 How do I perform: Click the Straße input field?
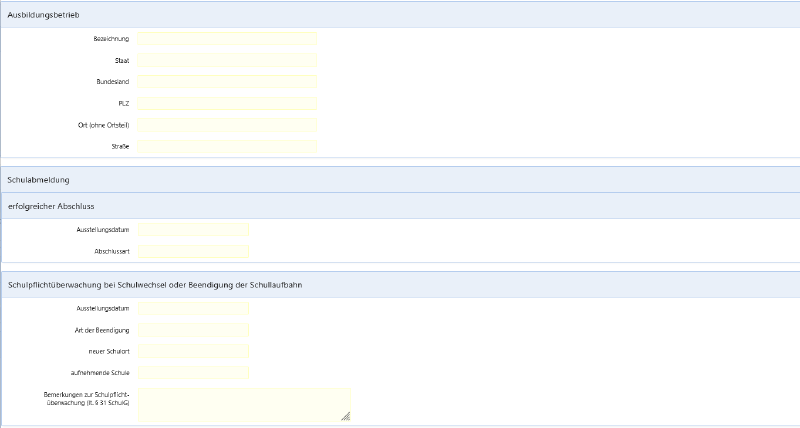click(228, 147)
